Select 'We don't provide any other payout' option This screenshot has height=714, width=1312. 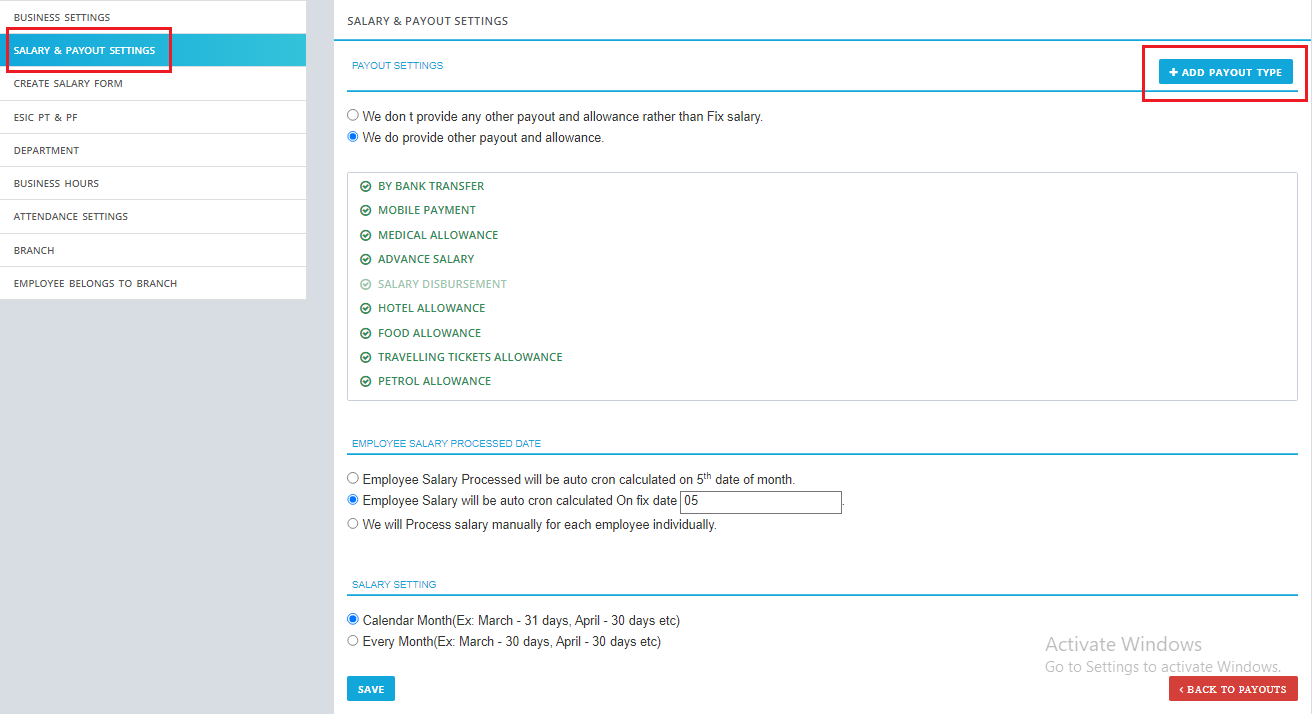tap(353, 116)
